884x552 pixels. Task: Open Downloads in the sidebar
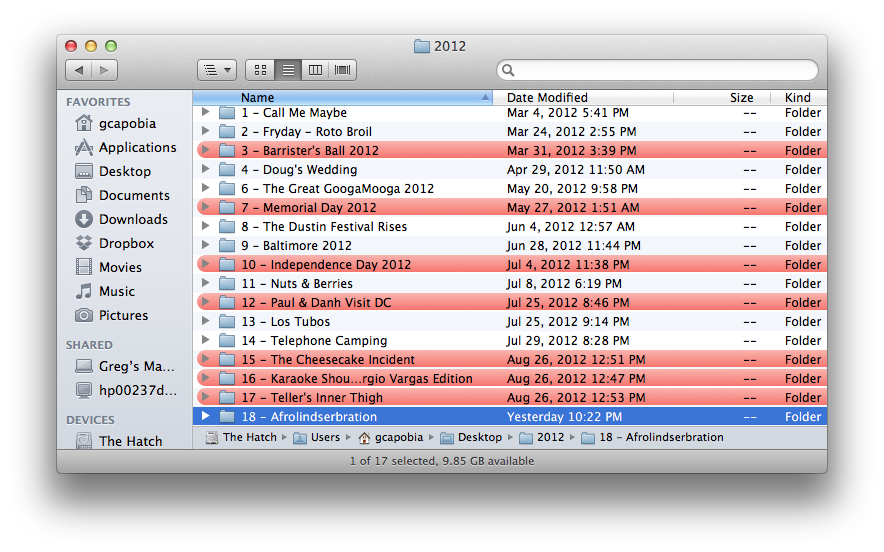(x=122, y=219)
